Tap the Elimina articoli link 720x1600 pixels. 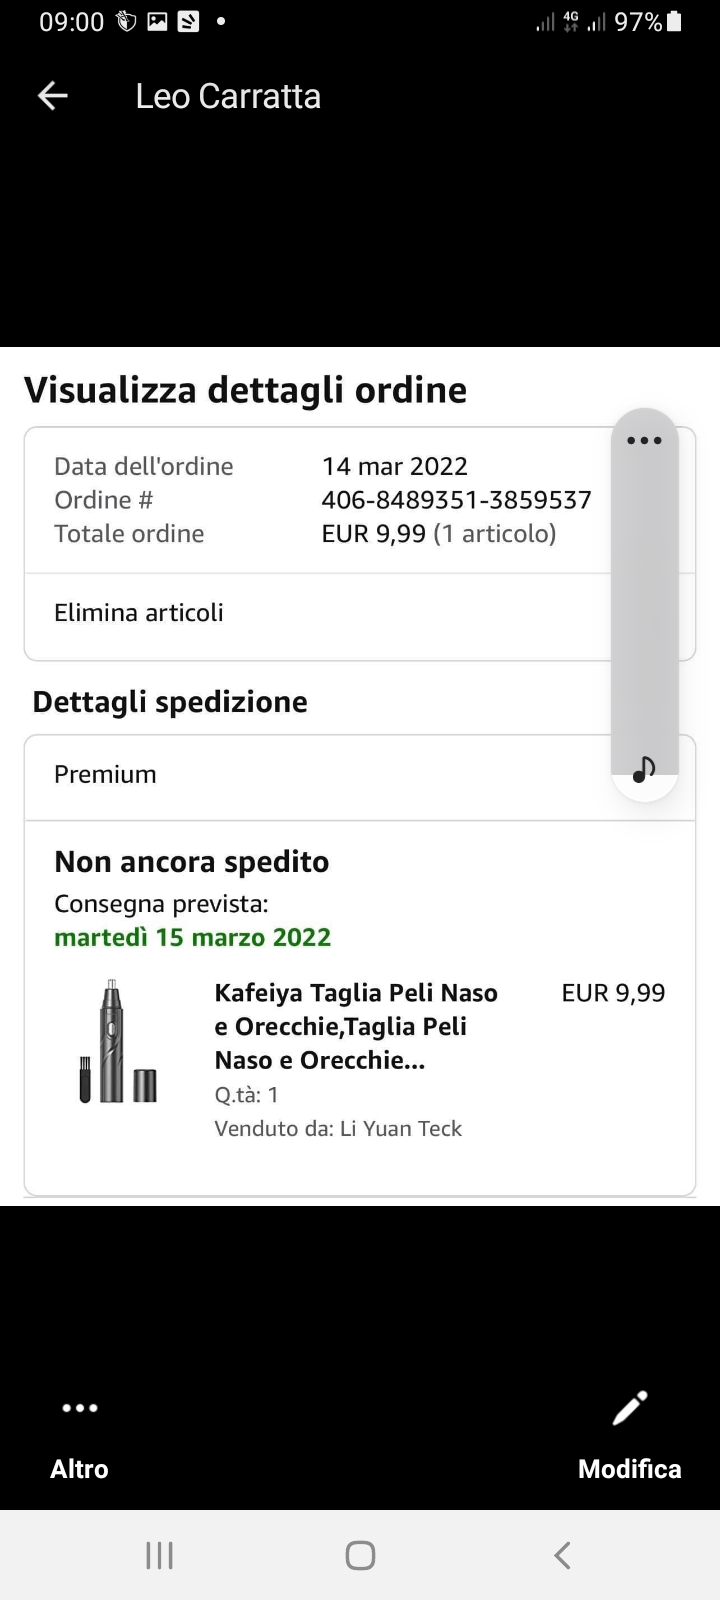139,613
